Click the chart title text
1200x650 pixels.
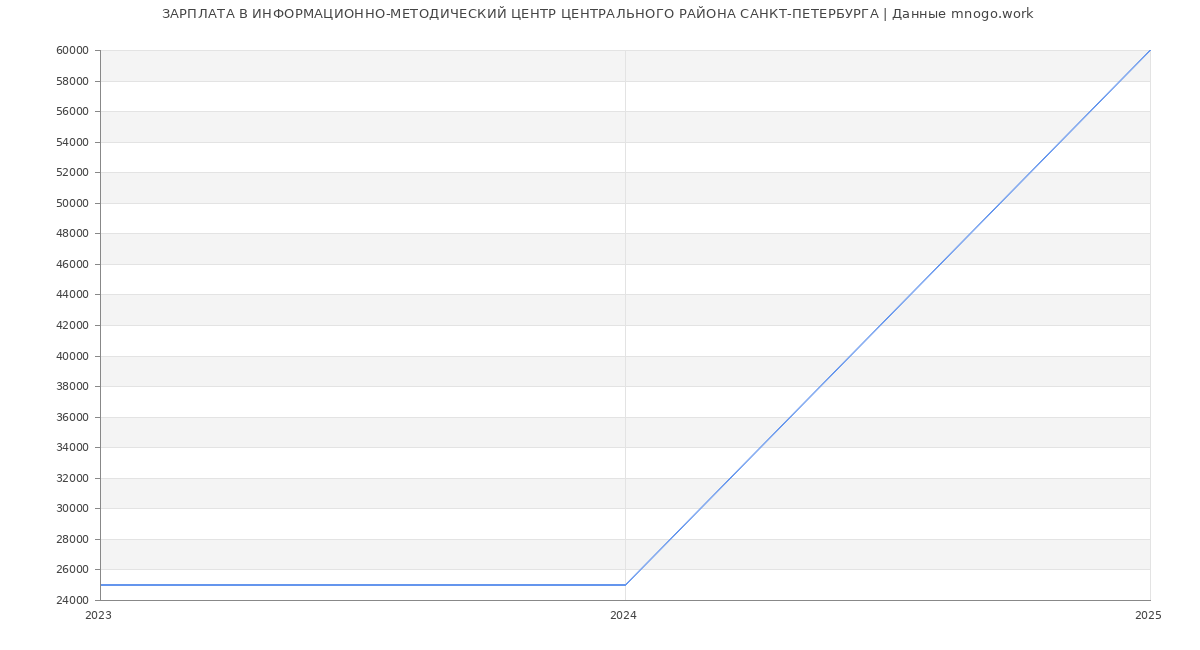[597, 14]
